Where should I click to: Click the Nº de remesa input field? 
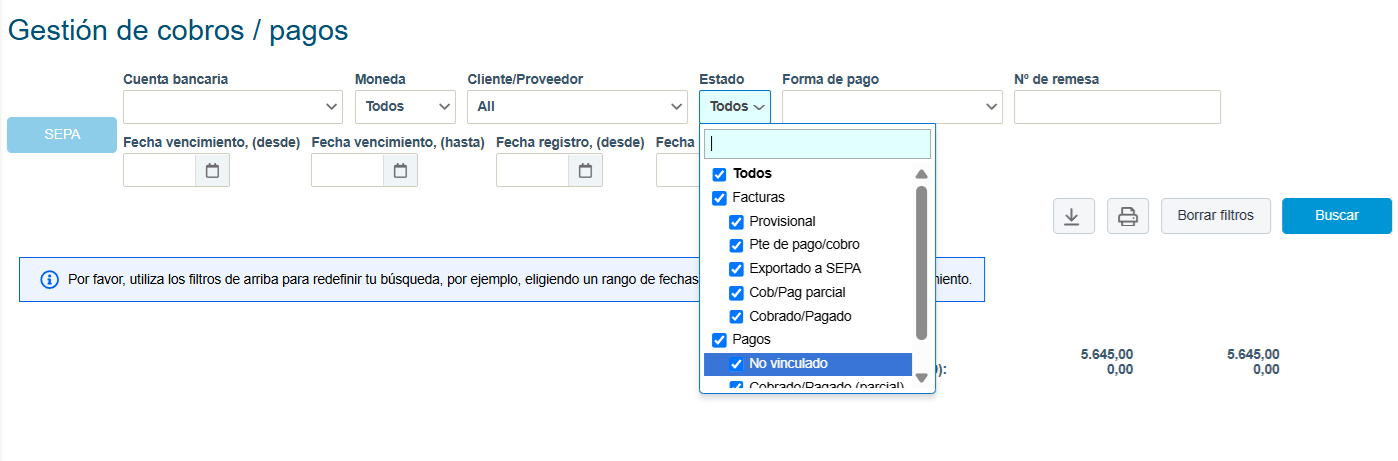click(1117, 107)
